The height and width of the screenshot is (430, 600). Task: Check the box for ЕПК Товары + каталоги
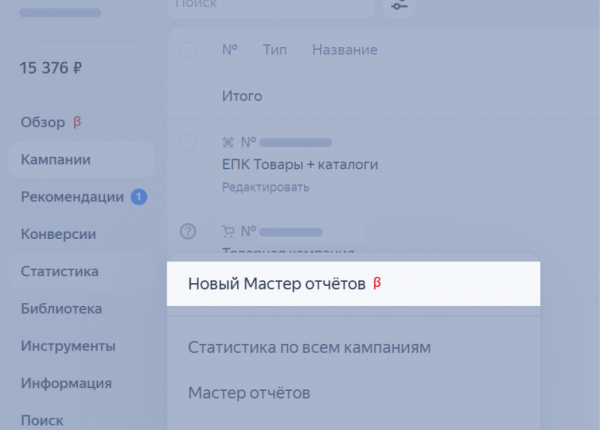188,142
